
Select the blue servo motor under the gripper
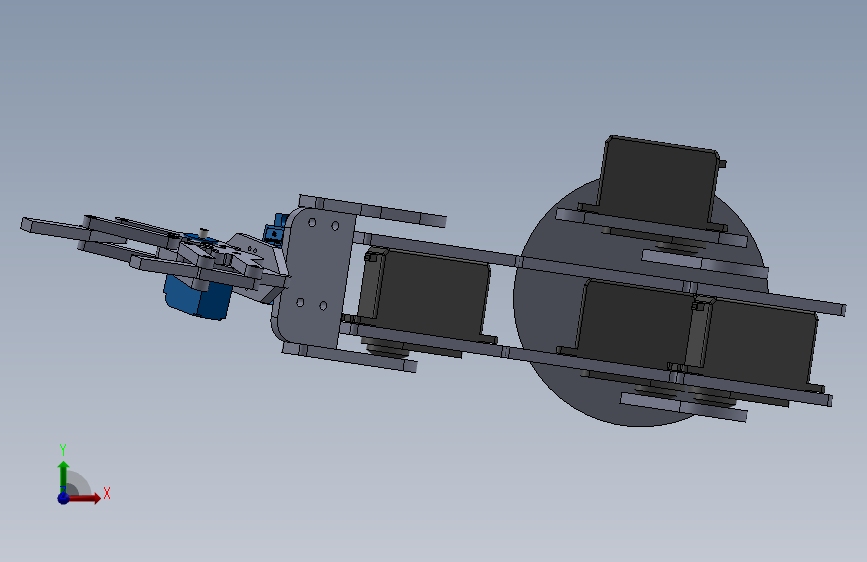click(197, 298)
